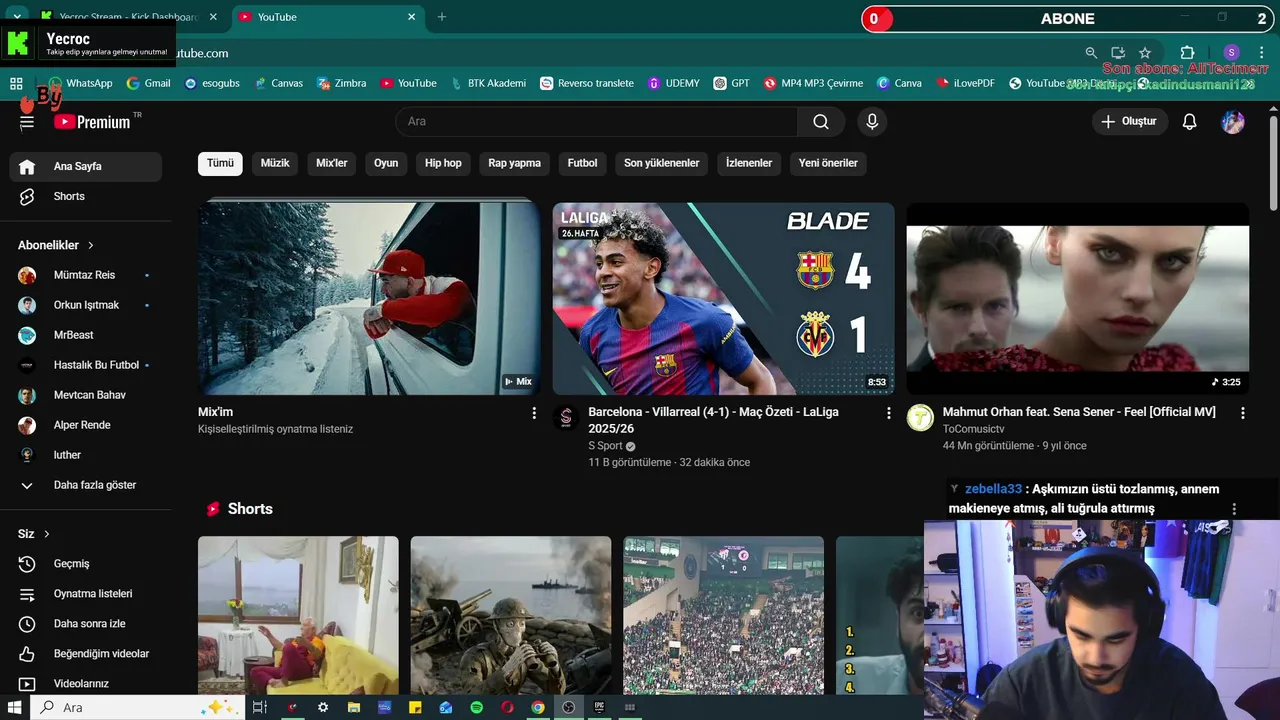Click the YouTube Premium logo

[x=93, y=121]
